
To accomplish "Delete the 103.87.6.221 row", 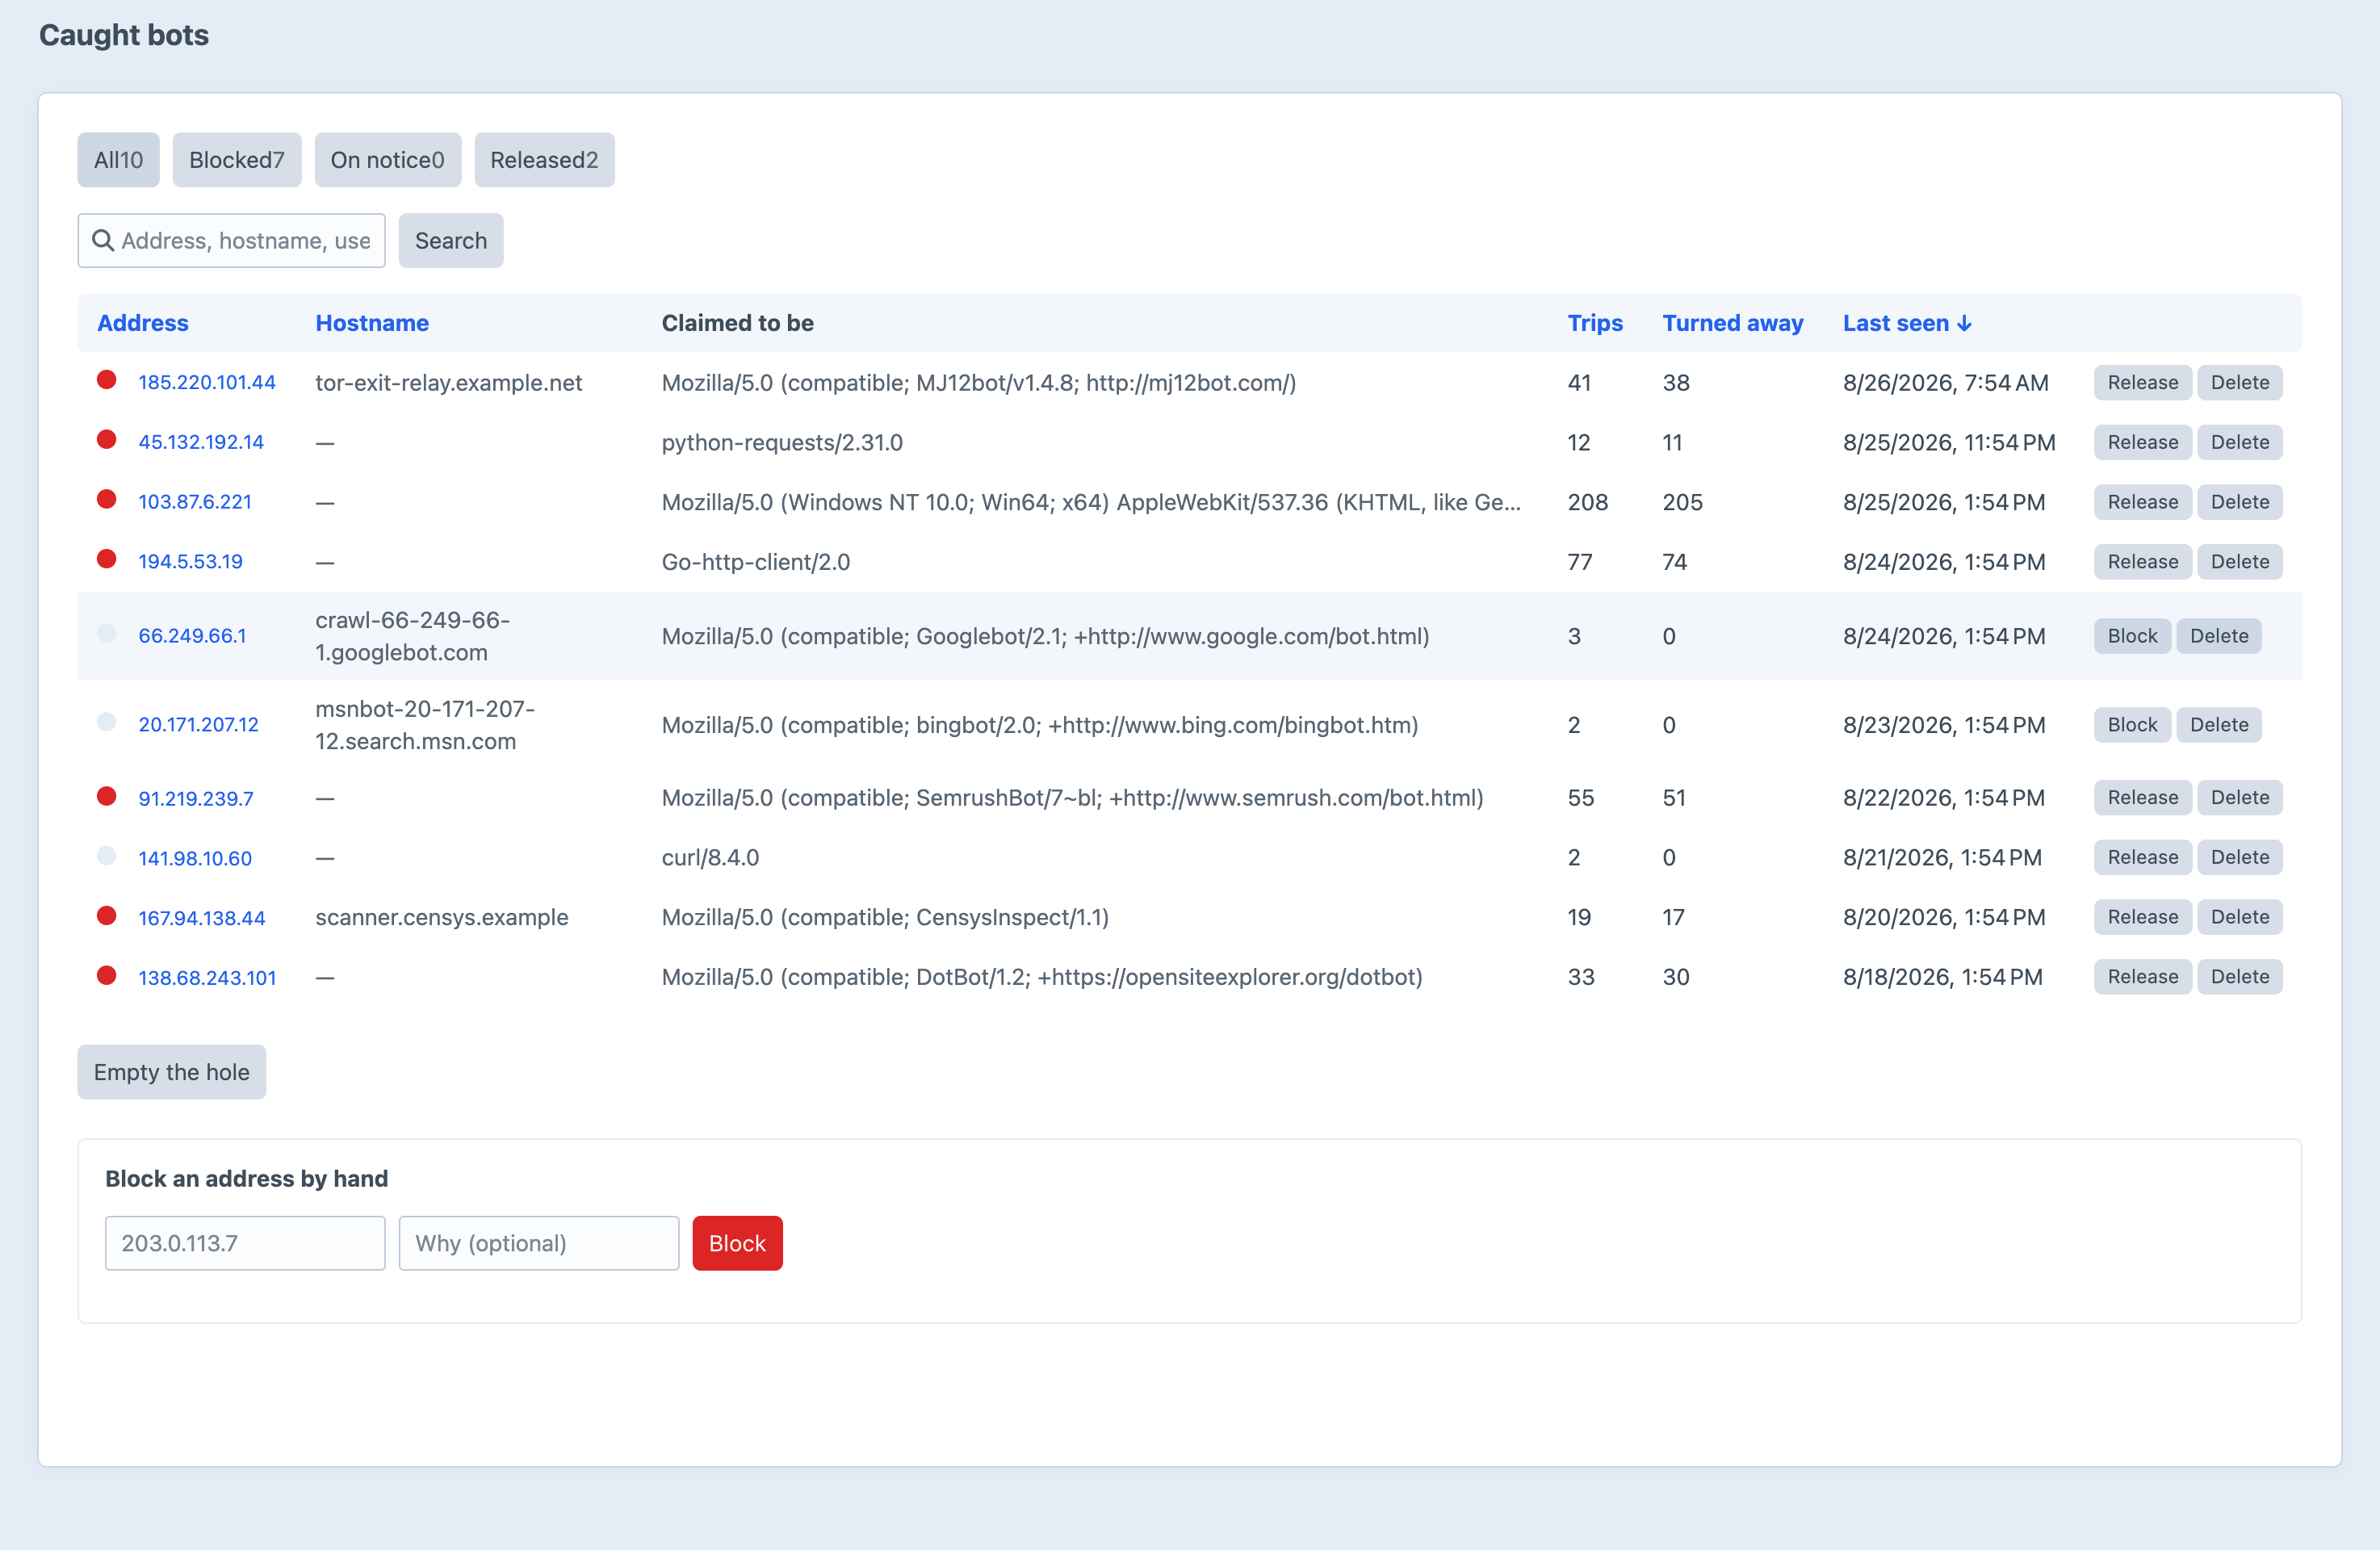I will (x=2239, y=502).
